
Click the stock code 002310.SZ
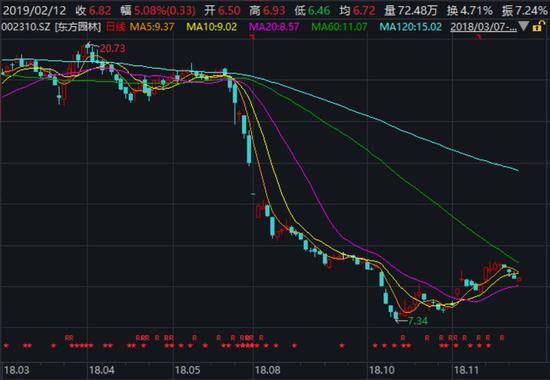click(26, 27)
